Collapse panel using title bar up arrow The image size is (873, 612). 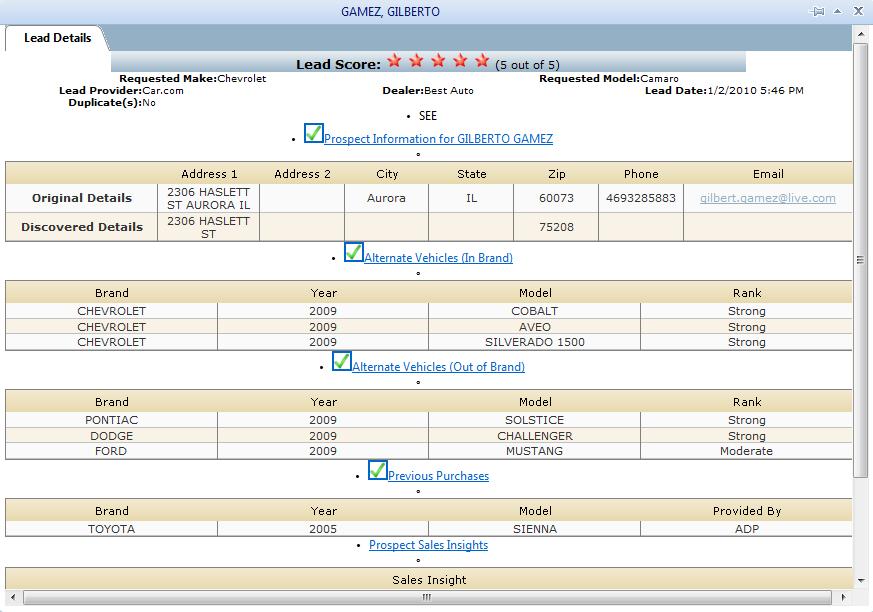click(837, 11)
